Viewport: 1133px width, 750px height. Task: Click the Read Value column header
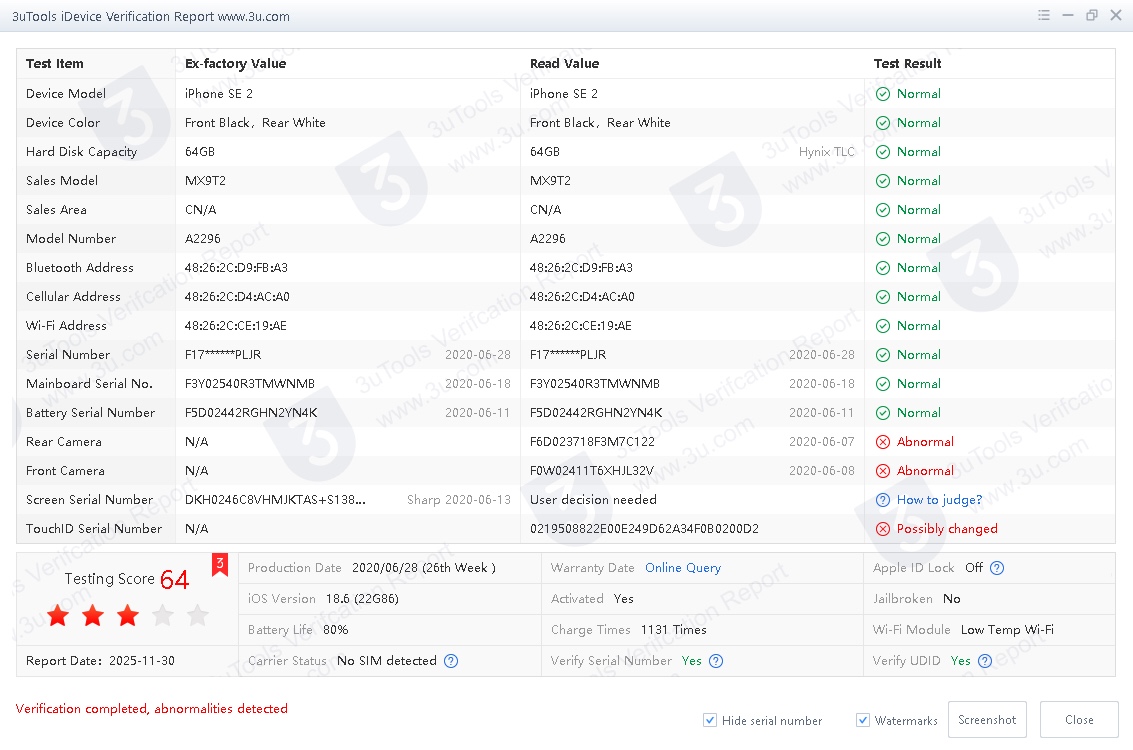(x=564, y=64)
